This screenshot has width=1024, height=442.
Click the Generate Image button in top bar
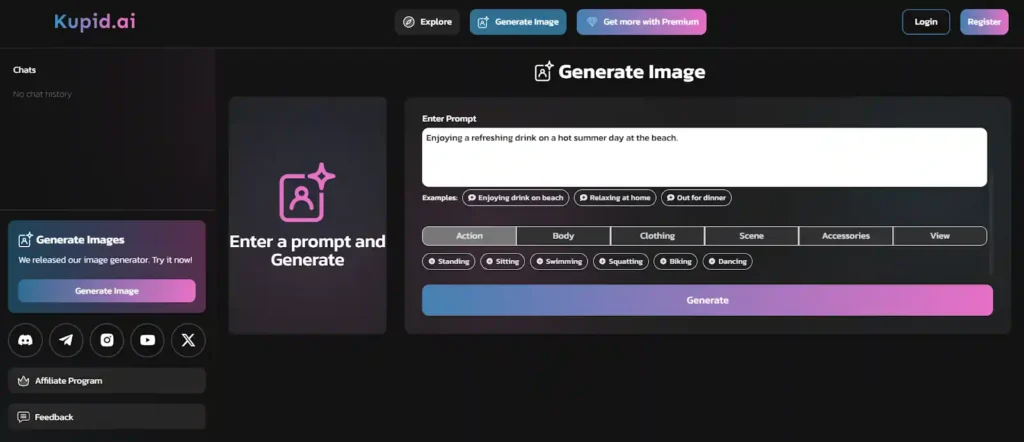coord(518,22)
